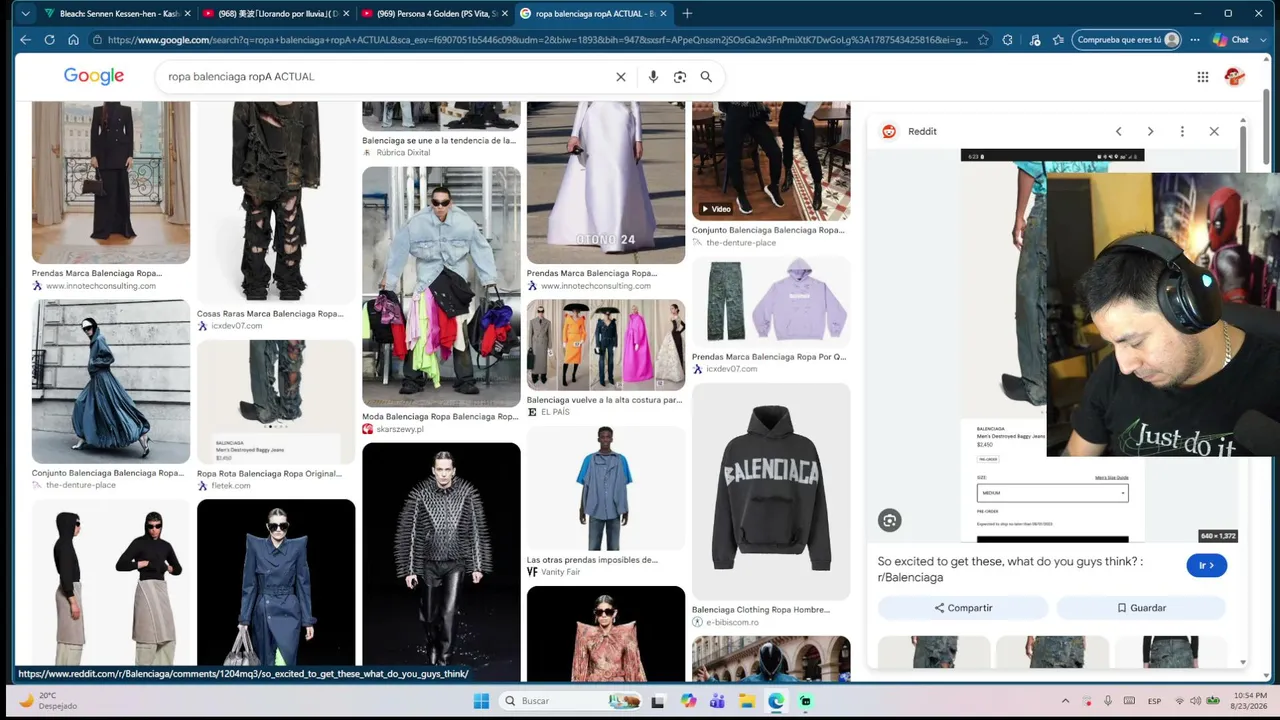
Task: Show the next image in the preview panel
Action: point(1150,131)
